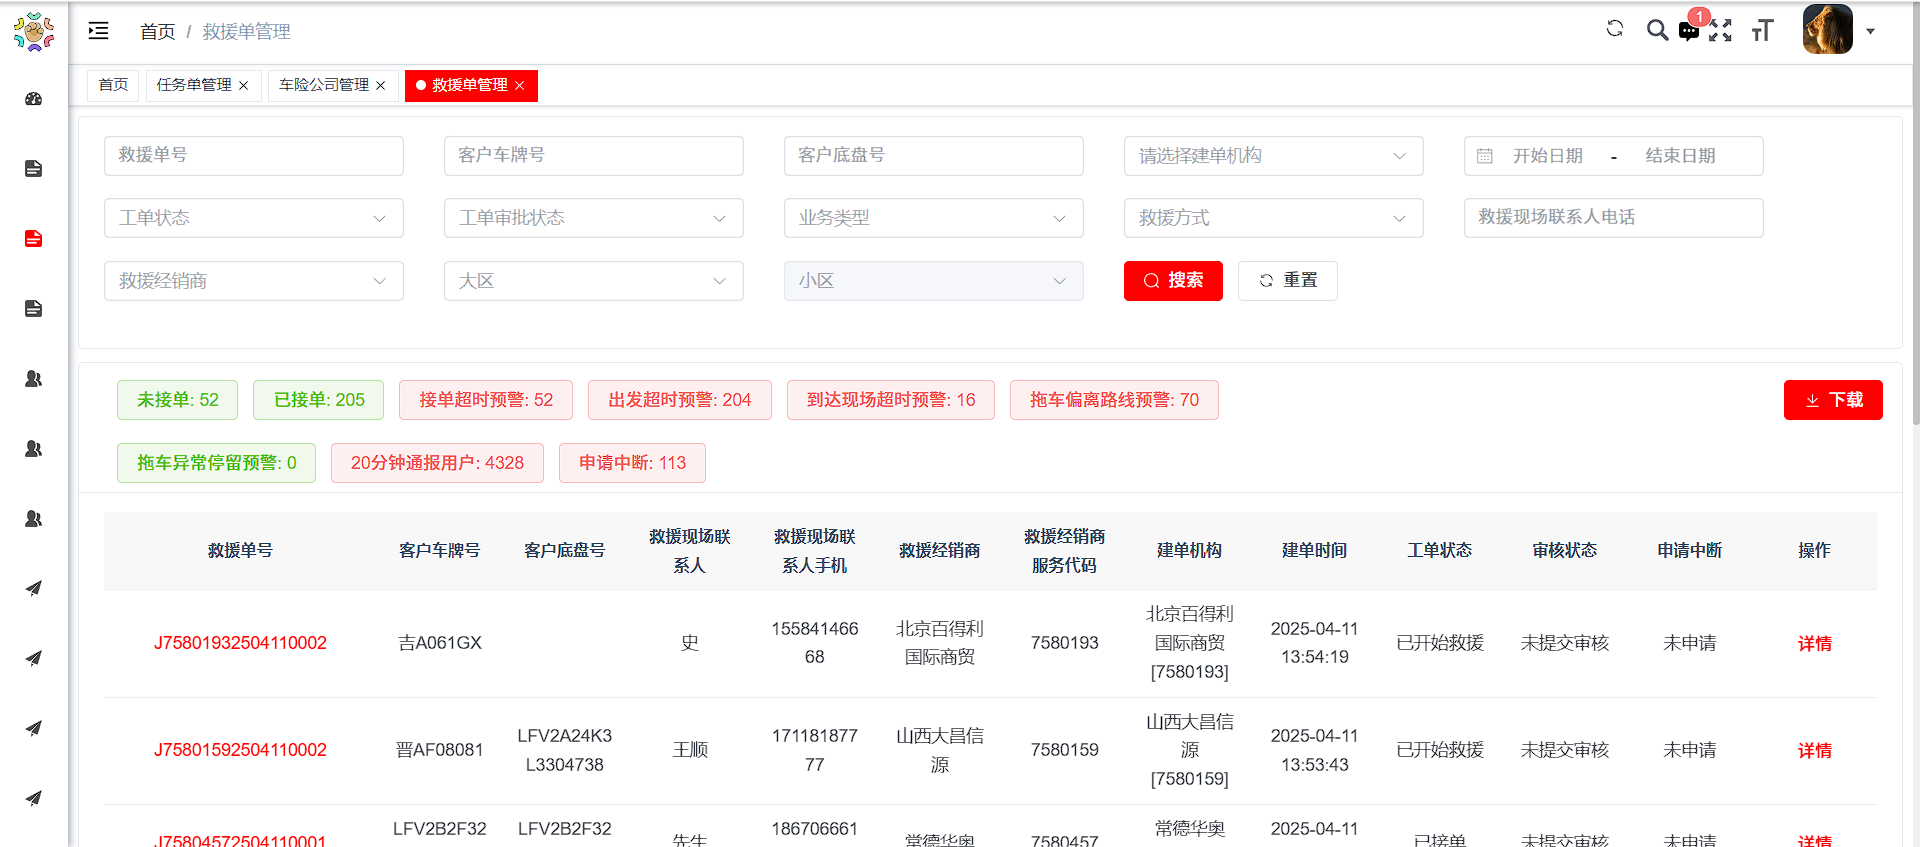Screen dimensions: 1920x847
Task: Filter by 申请中断: 113 tag
Action: tap(632, 463)
